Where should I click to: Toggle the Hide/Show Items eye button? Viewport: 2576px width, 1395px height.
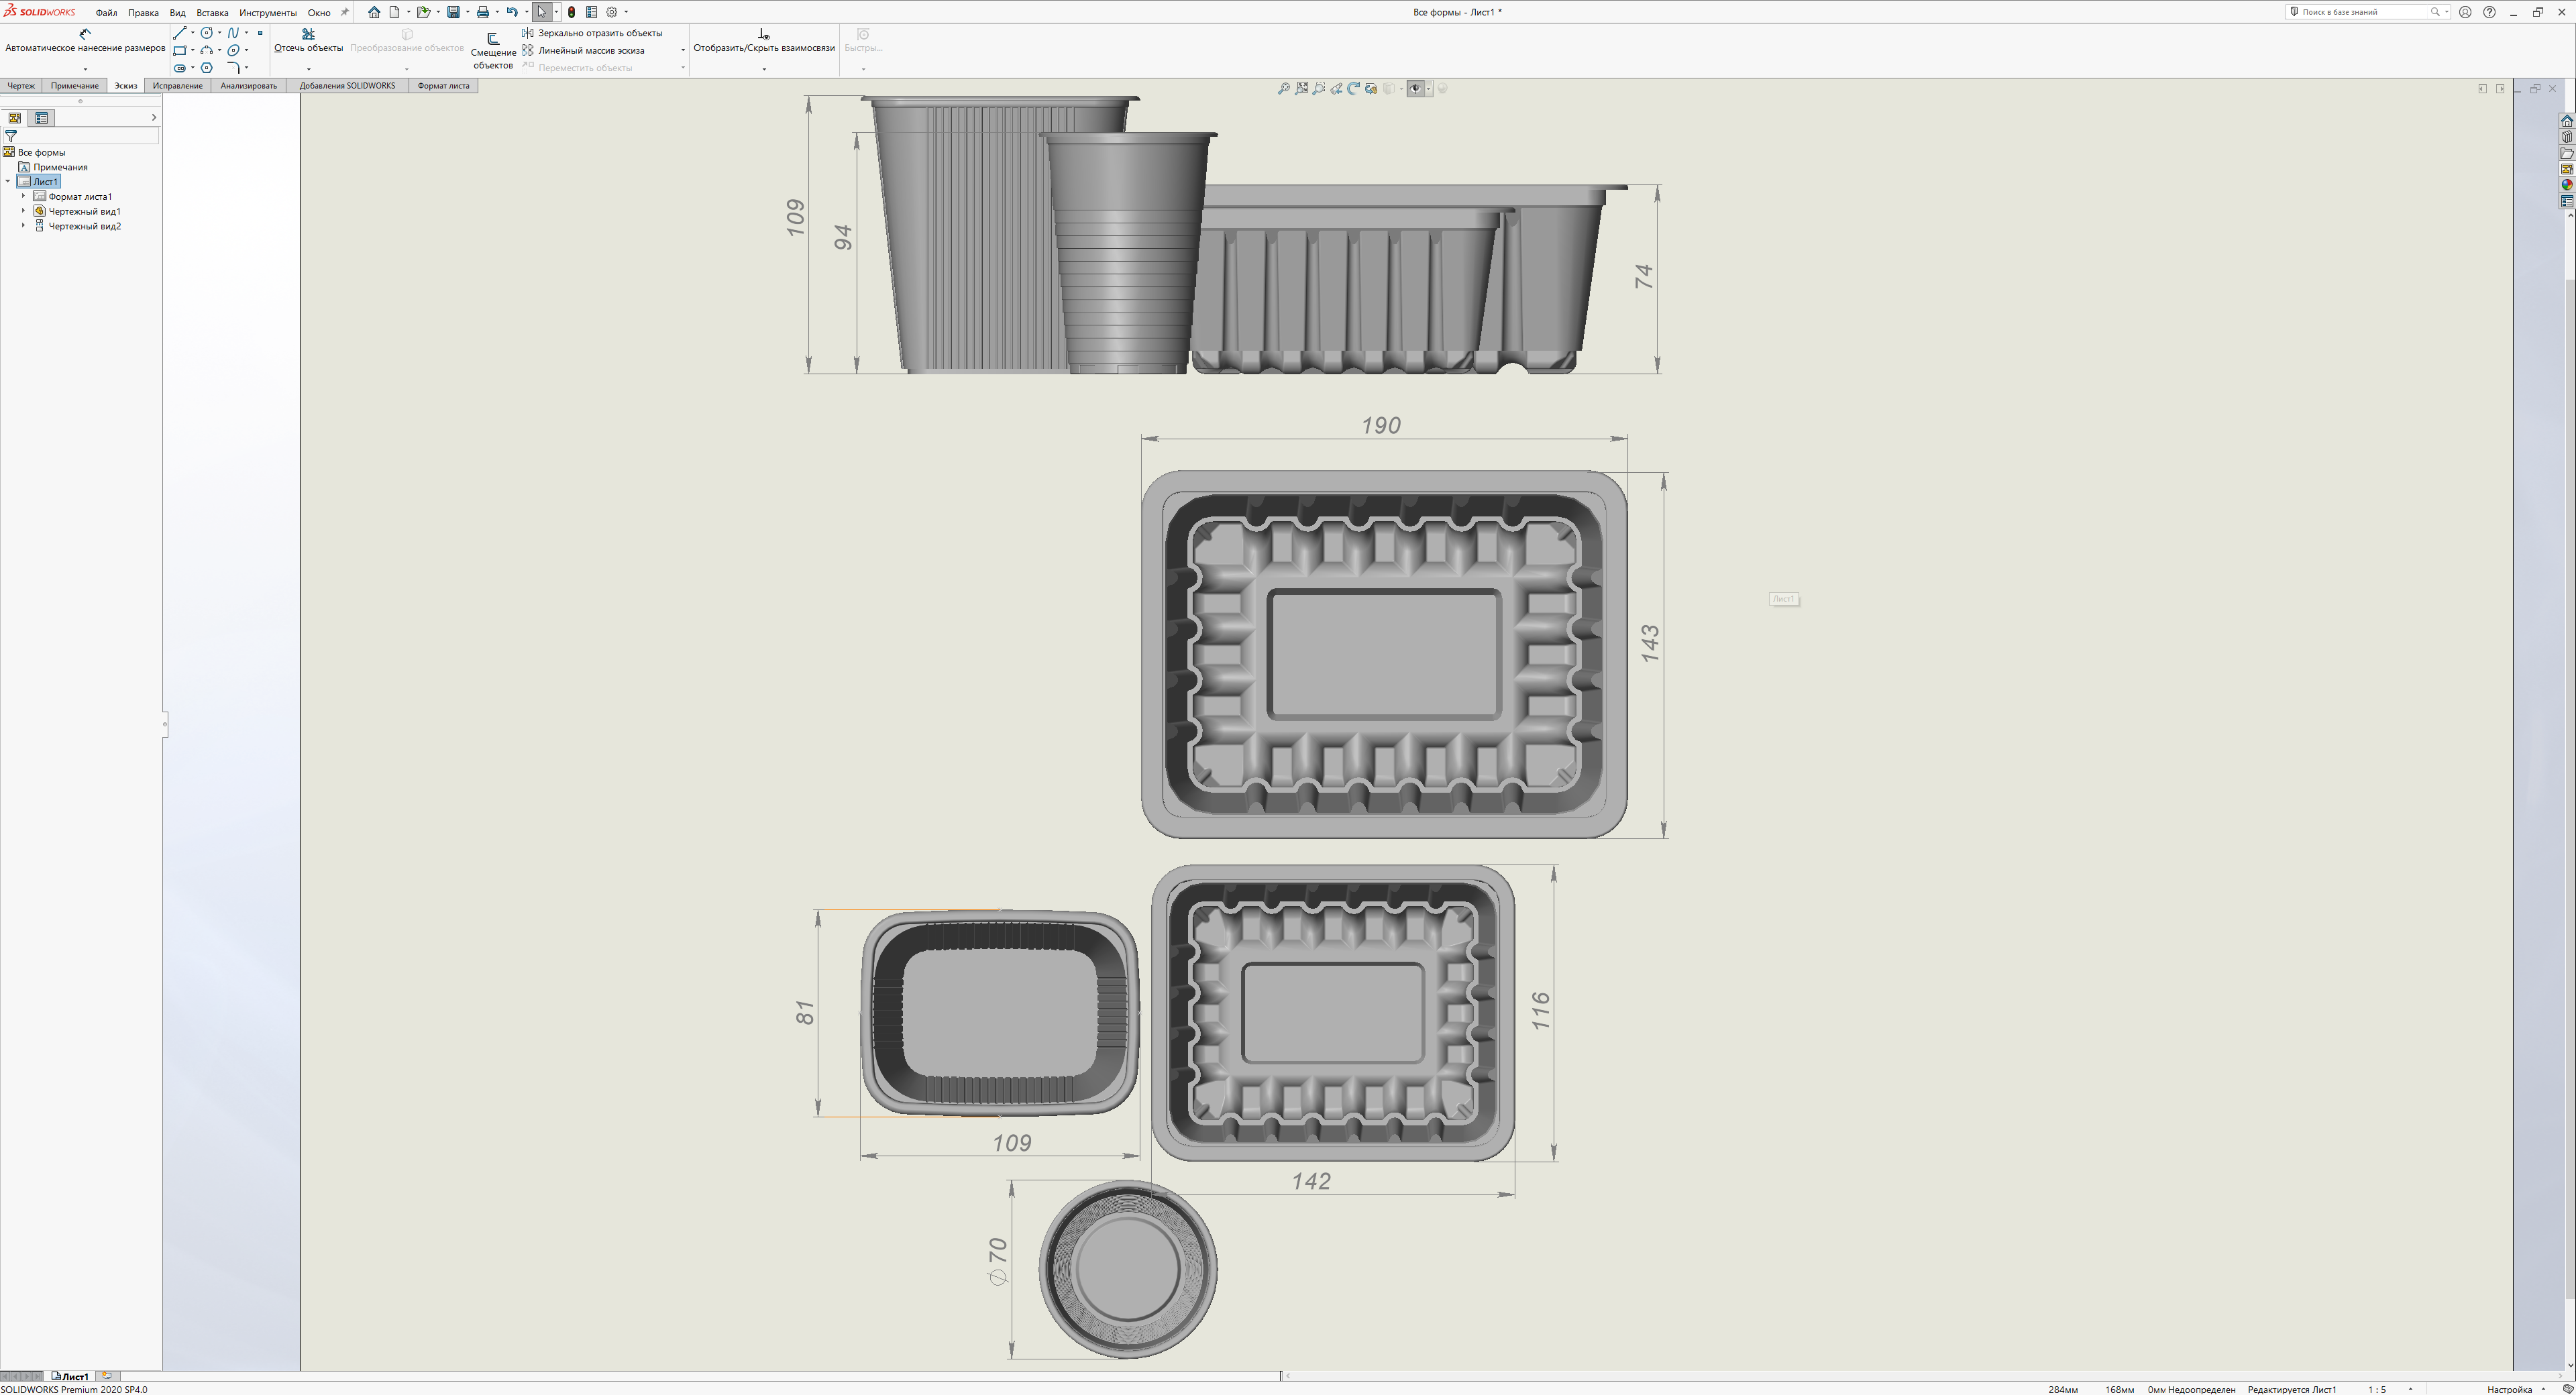pos(1415,89)
